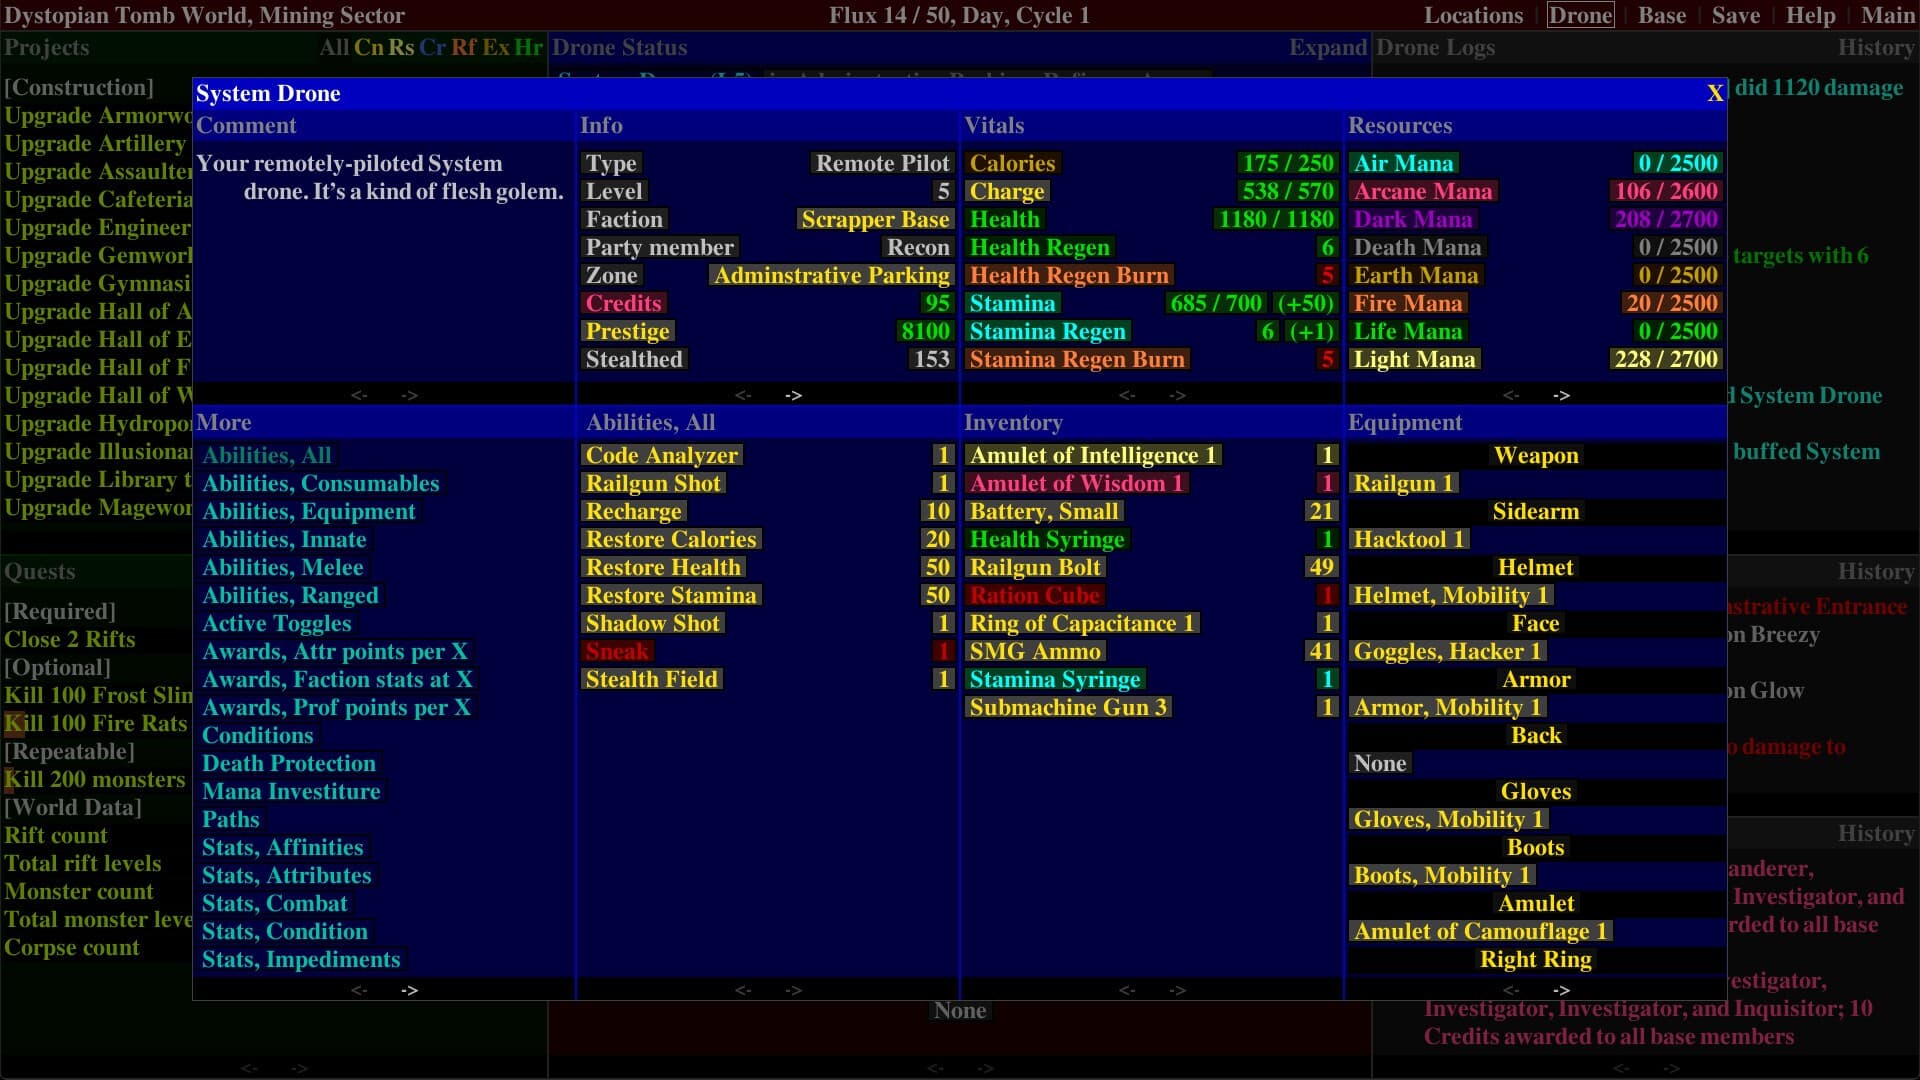The image size is (1920, 1080).
Task: Switch to the Base menu
Action: click(1661, 16)
